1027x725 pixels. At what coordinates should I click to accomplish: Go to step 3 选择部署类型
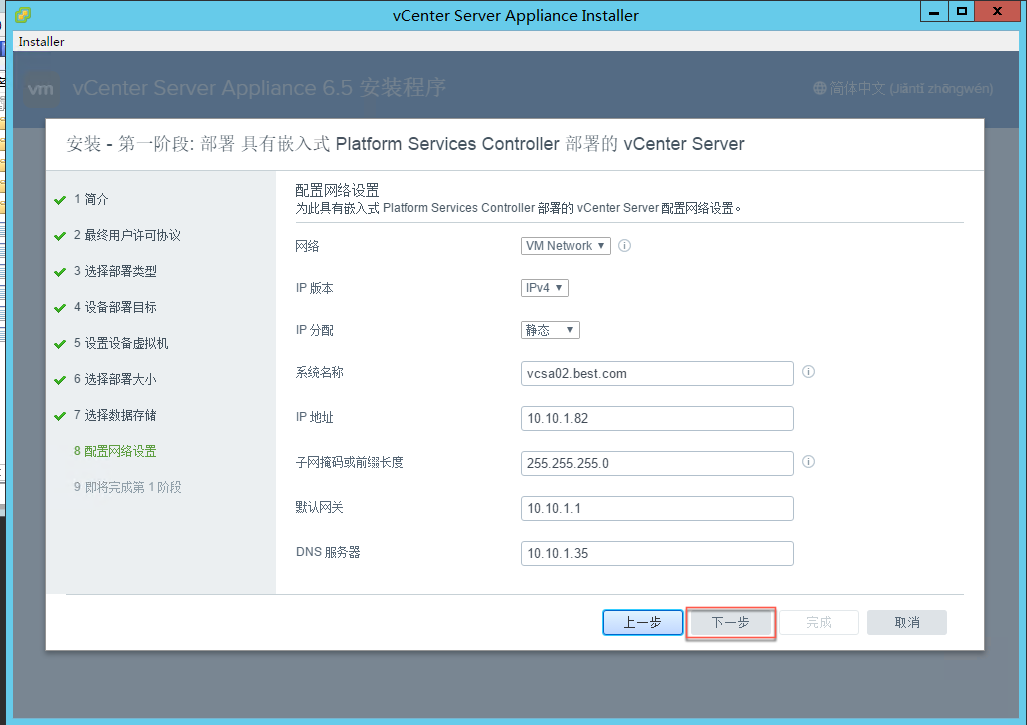(115, 271)
